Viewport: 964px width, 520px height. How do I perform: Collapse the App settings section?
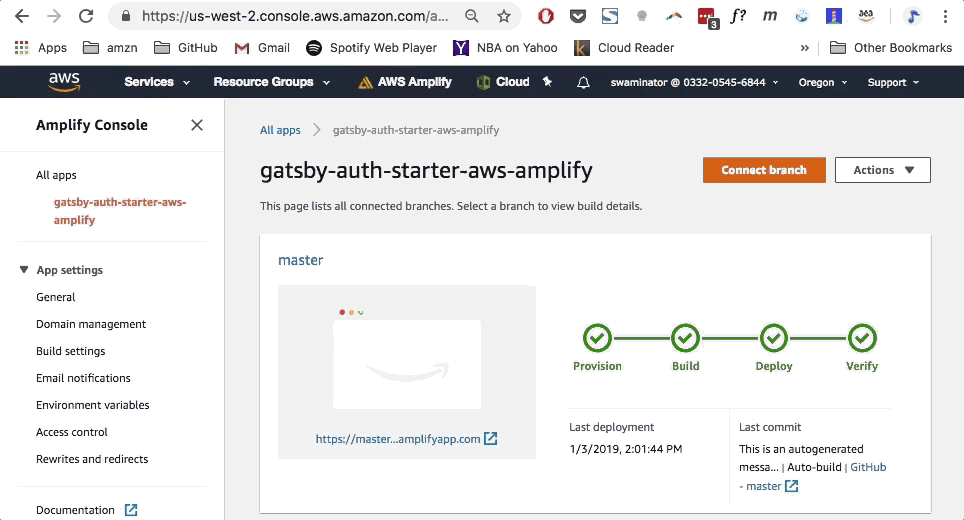24,269
